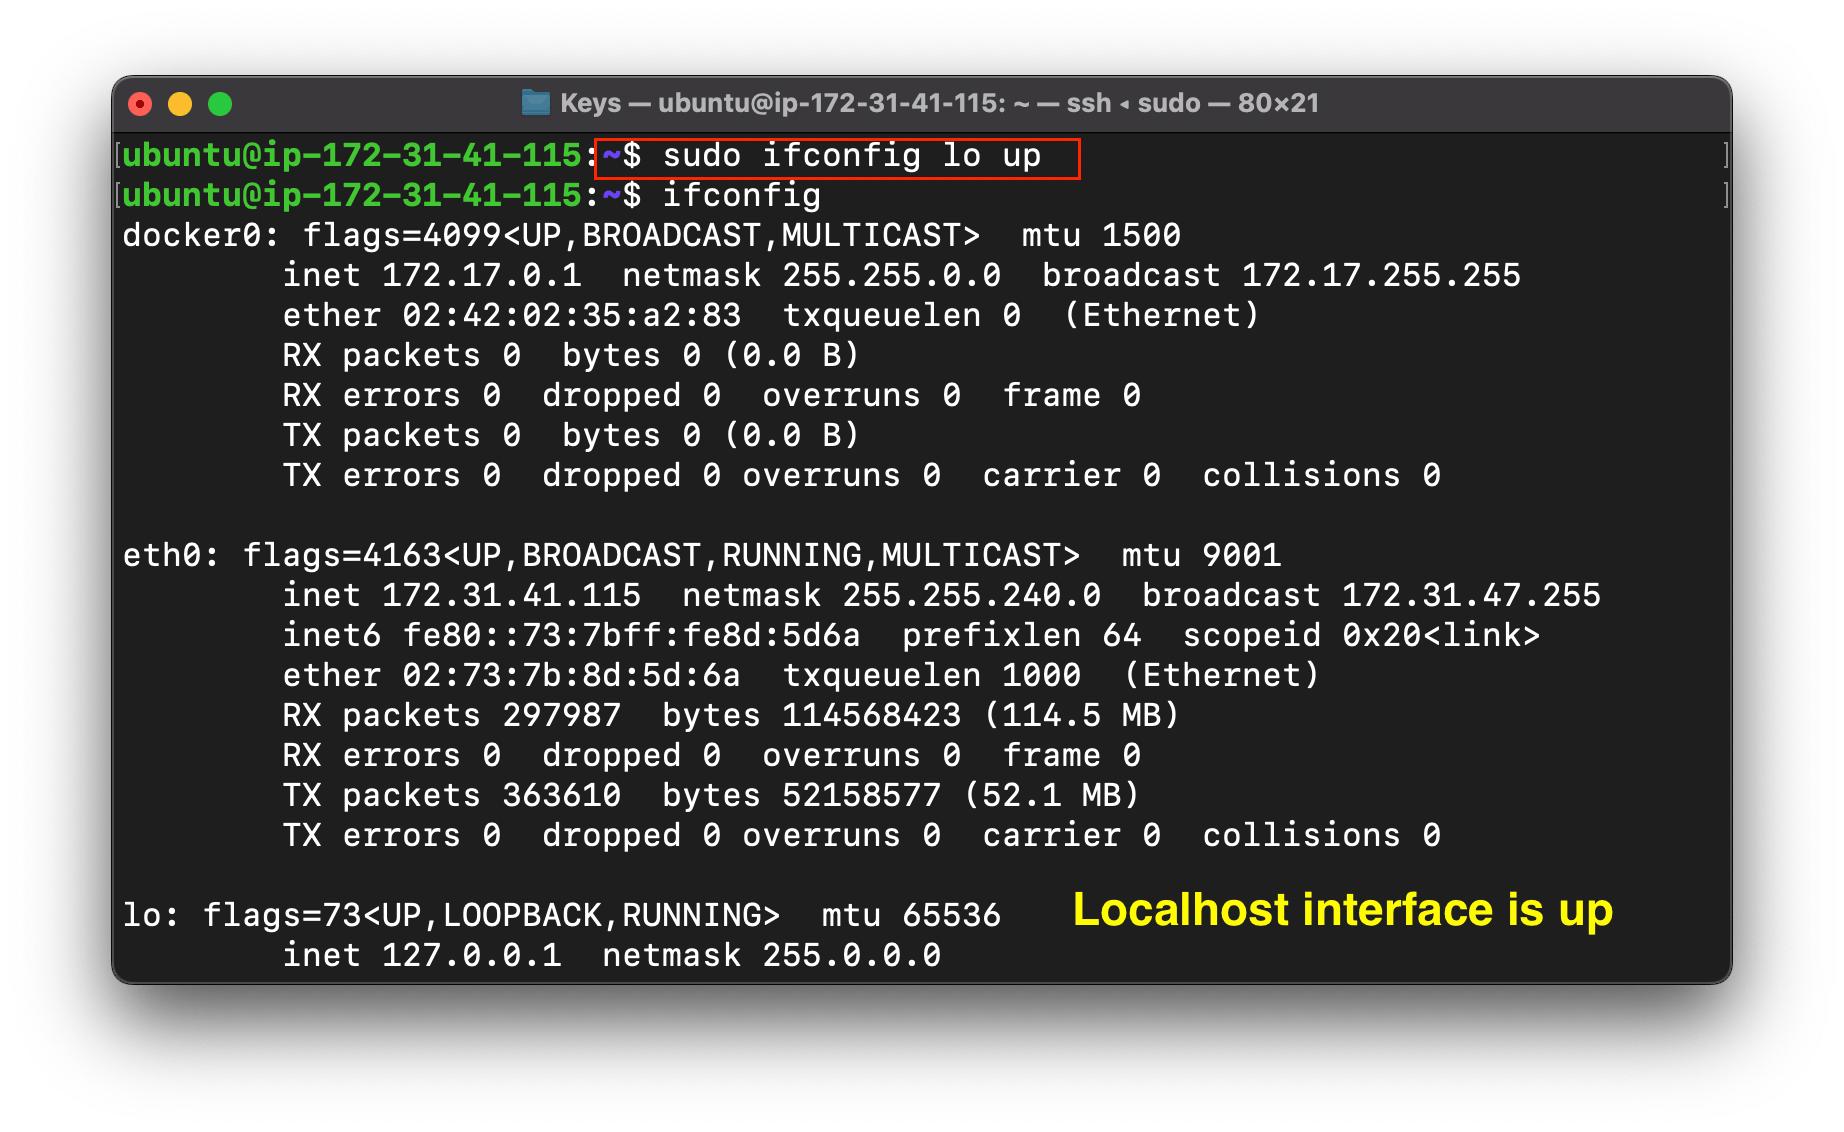The width and height of the screenshot is (1844, 1132).
Task: Click the green full-screen traffic light
Action: coord(219,101)
